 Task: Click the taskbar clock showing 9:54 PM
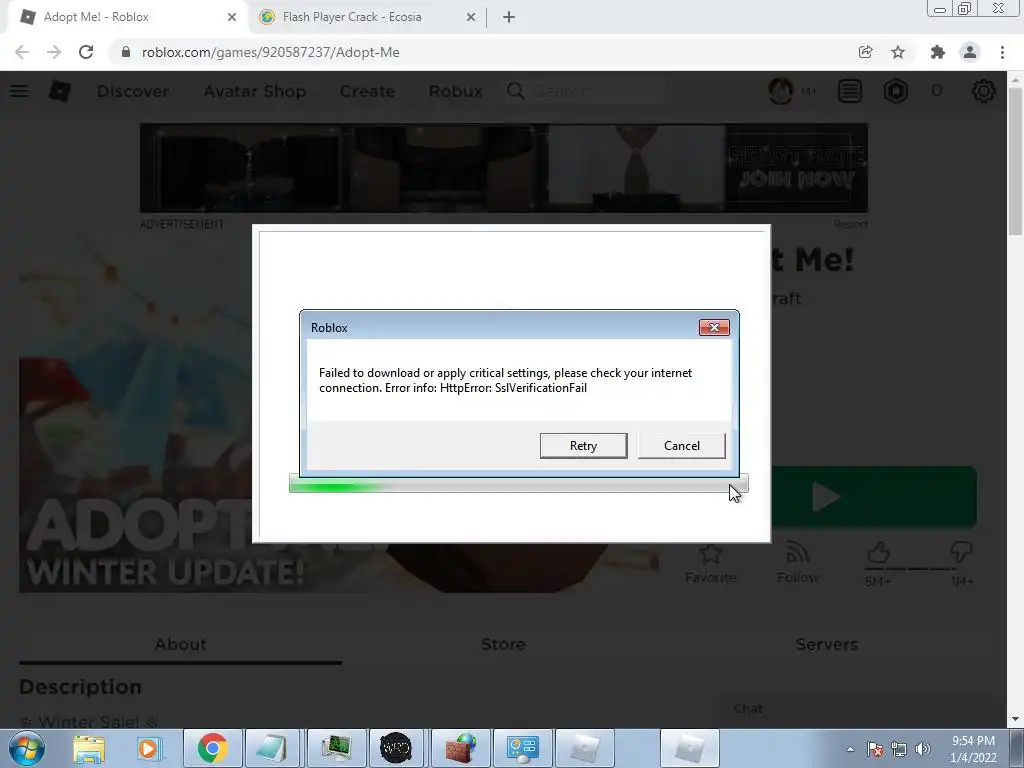(973, 749)
